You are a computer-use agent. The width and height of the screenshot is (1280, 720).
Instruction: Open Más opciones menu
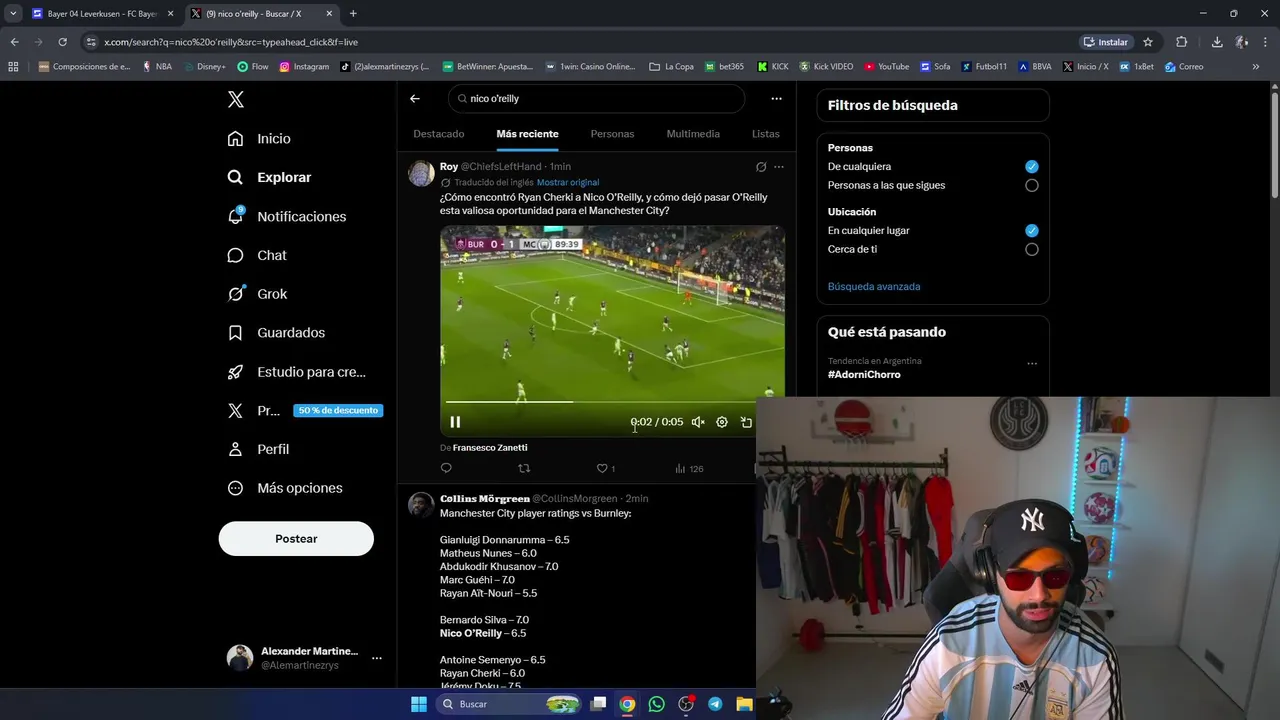click(285, 488)
